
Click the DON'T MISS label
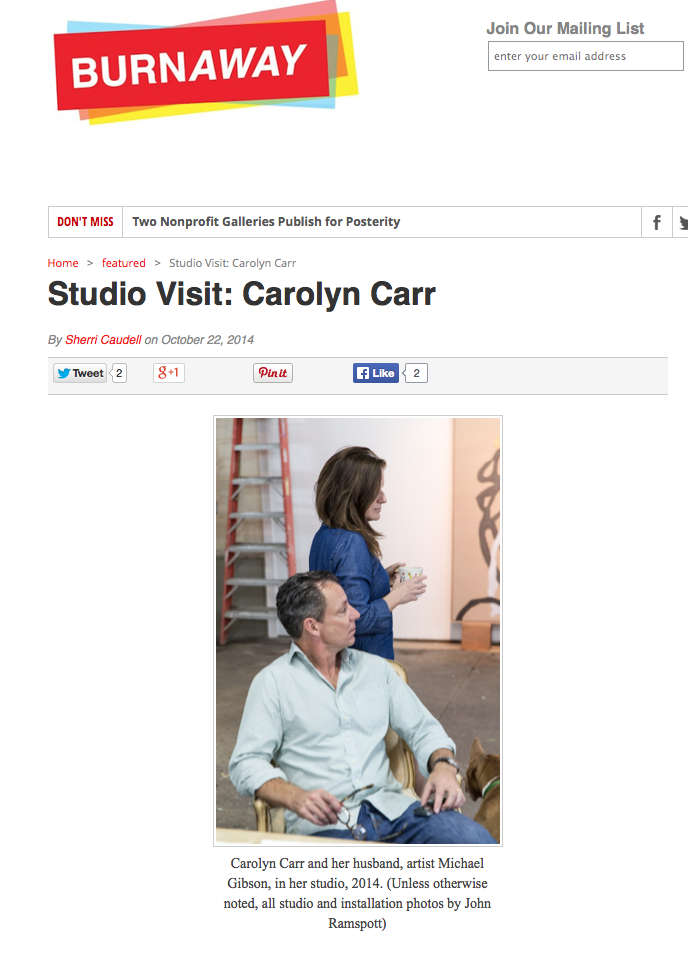pos(85,222)
